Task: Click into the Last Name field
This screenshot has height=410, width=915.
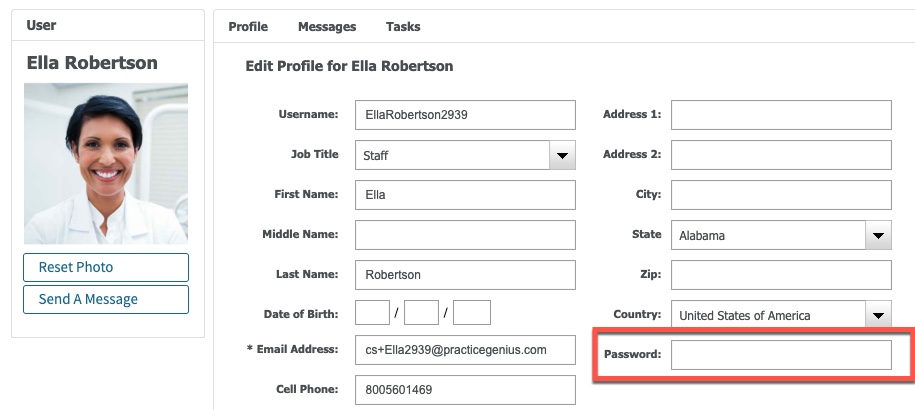Action: coord(465,275)
